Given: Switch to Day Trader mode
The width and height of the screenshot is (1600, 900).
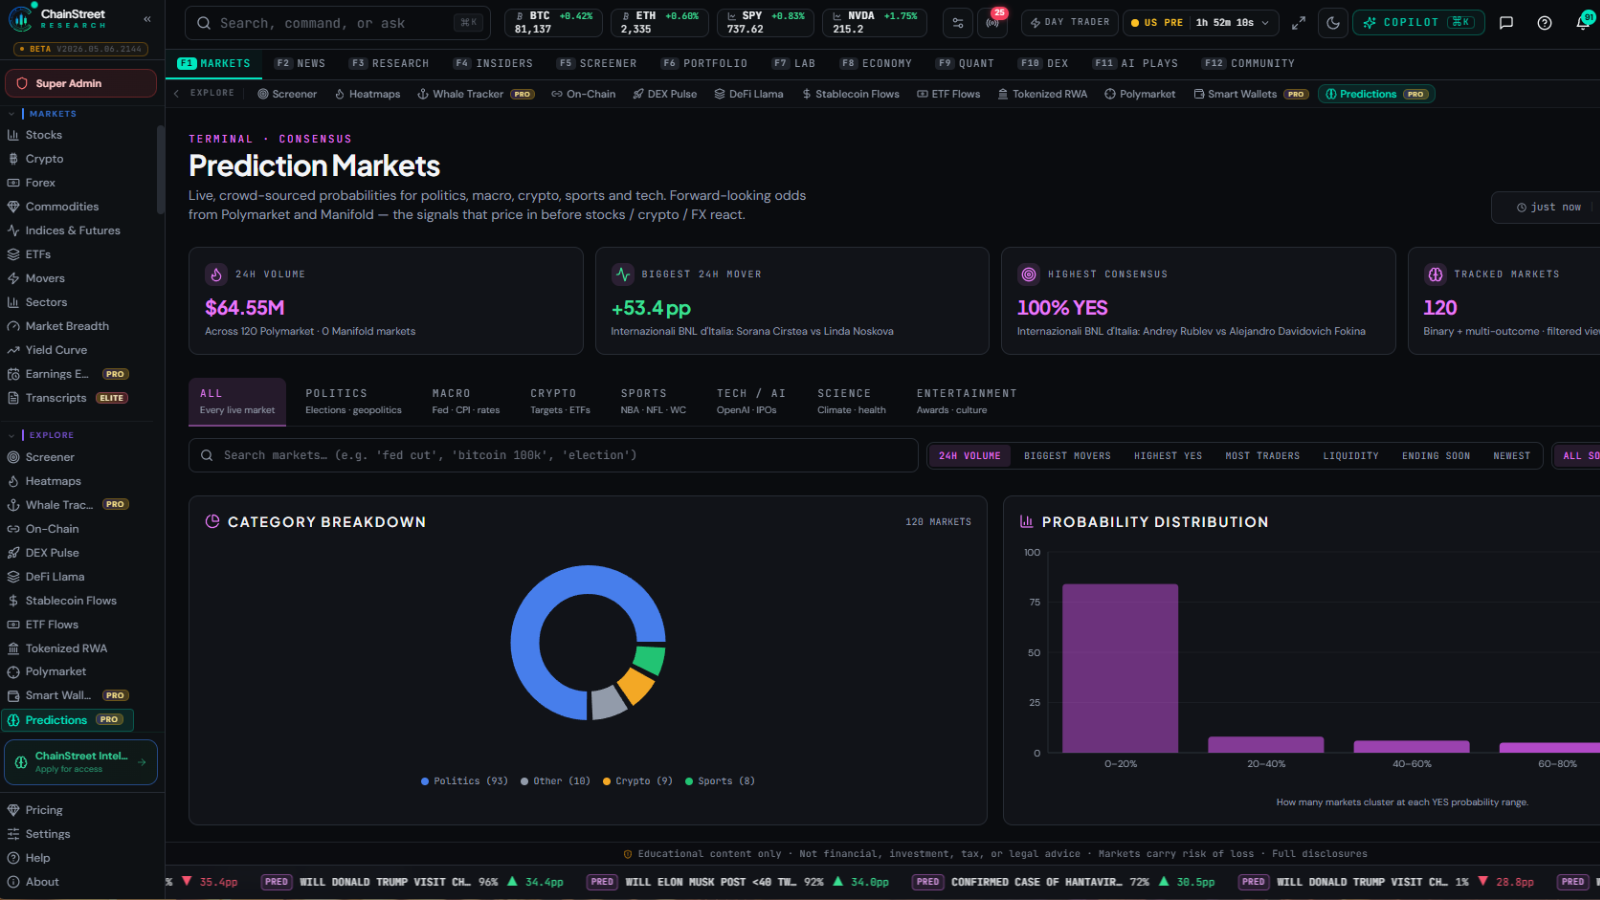Looking at the screenshot, I should pos(1069,22).
